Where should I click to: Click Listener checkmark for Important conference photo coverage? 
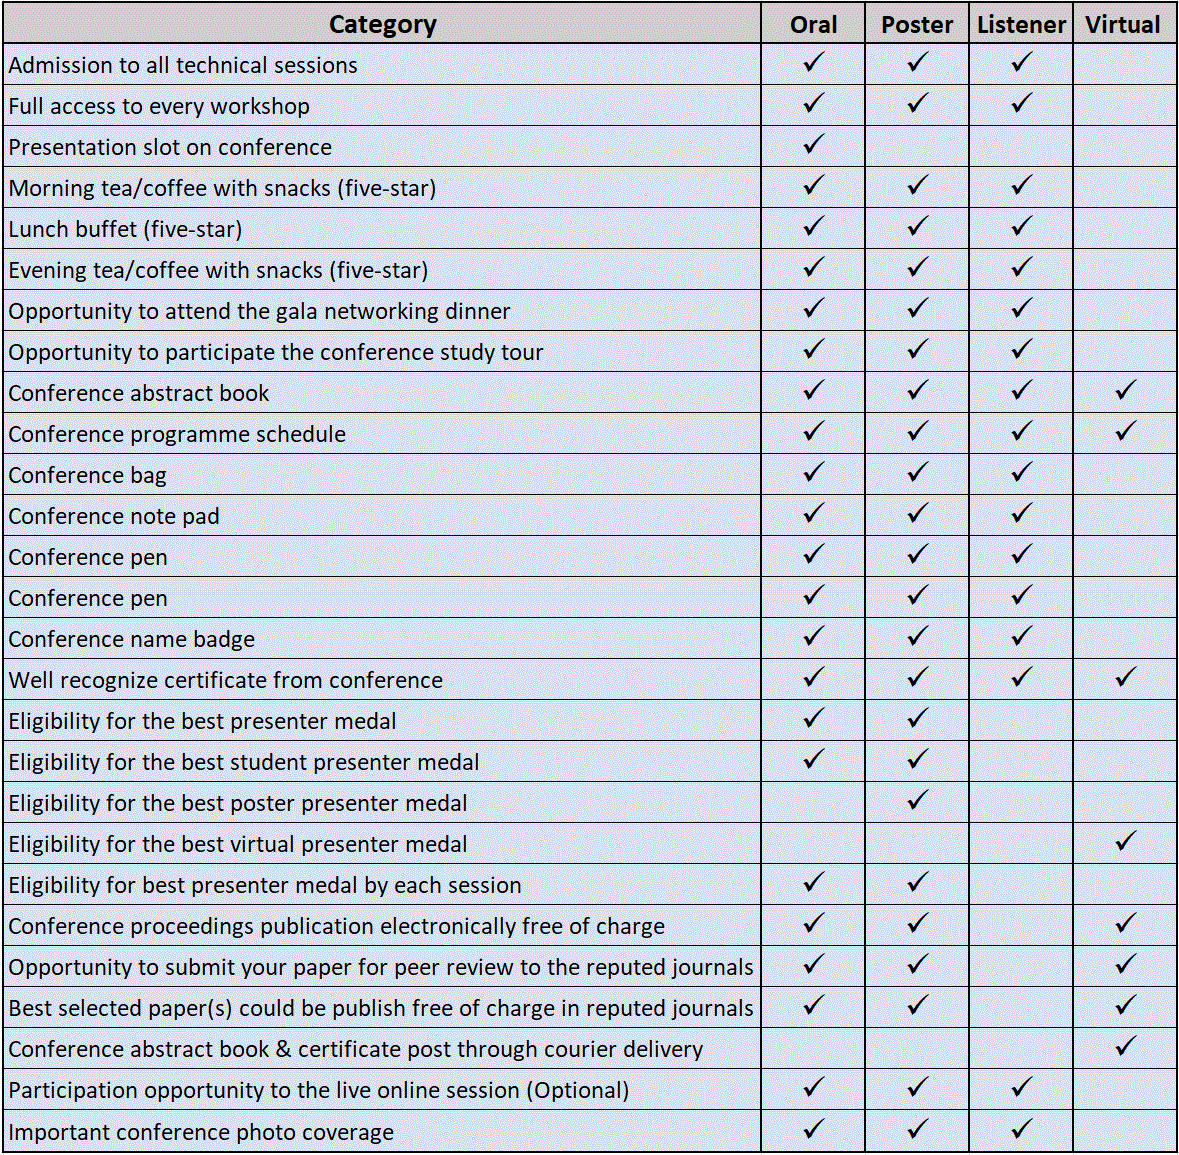1021,1128
